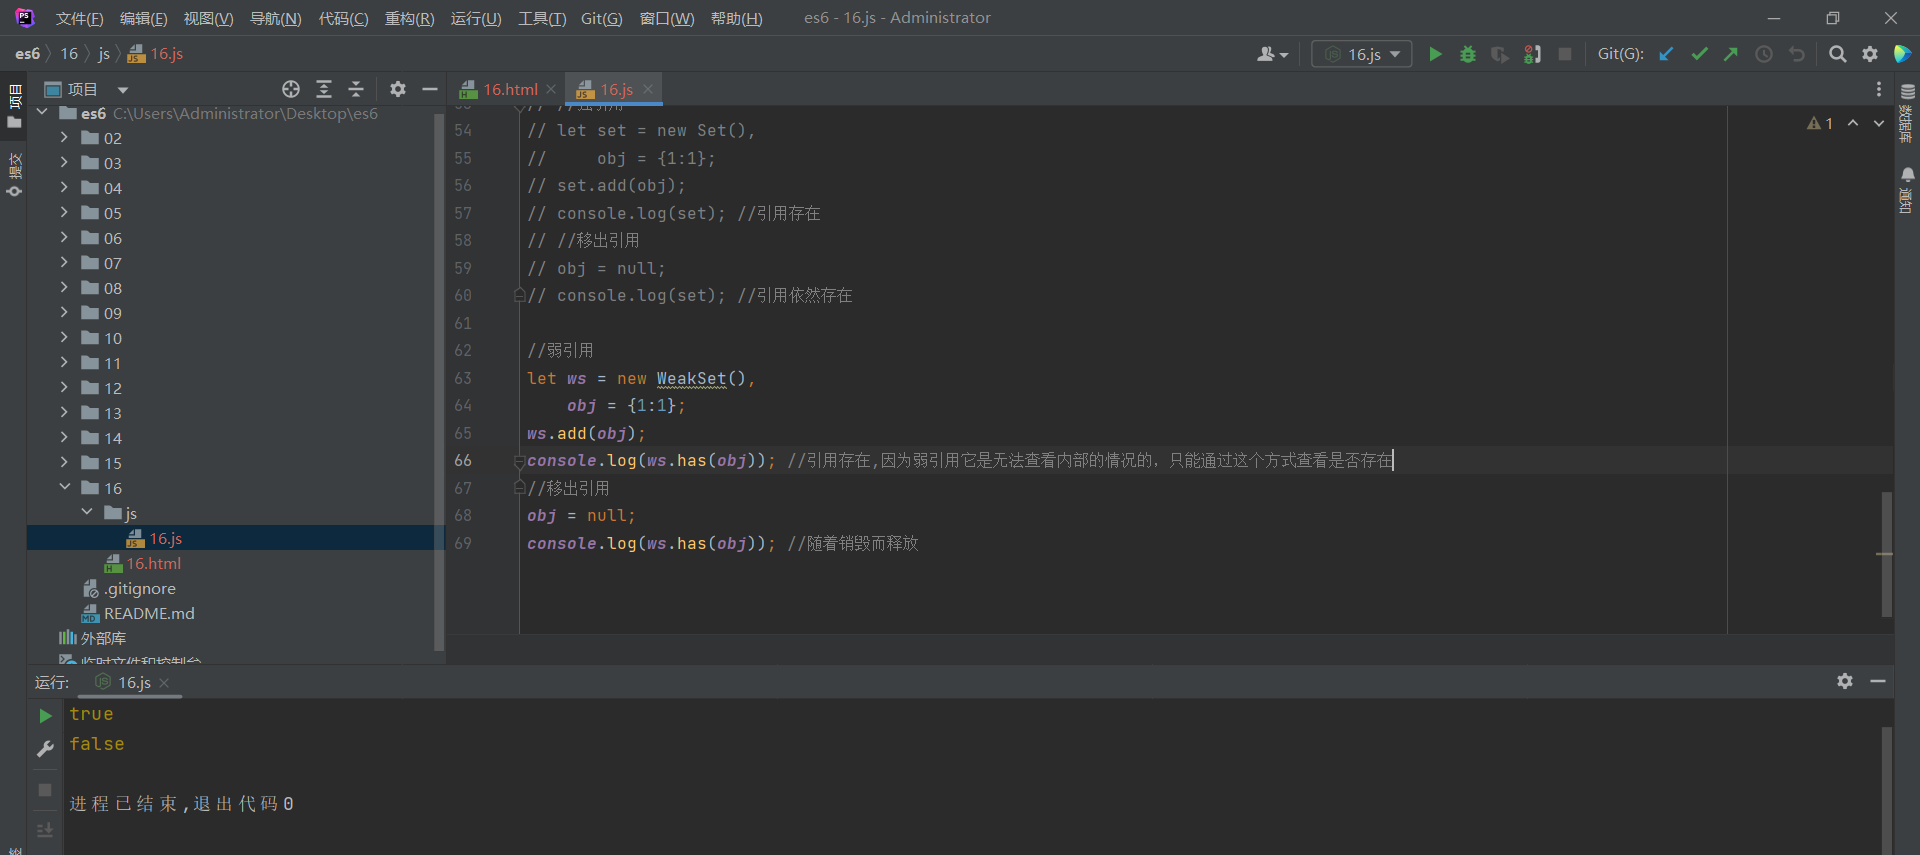Go to the previous highlighted warning
The image size is (1920, 855).
click(1853, 123)
